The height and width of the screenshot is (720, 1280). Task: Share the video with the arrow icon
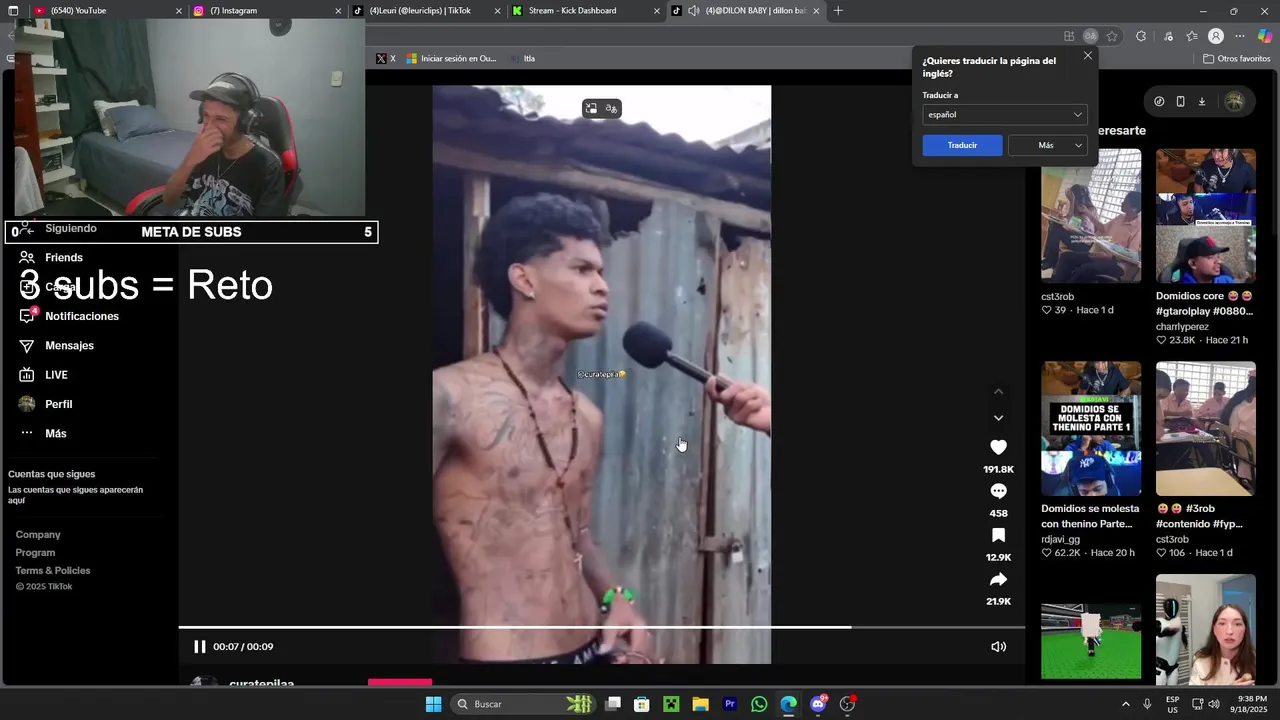coord(998,580)
